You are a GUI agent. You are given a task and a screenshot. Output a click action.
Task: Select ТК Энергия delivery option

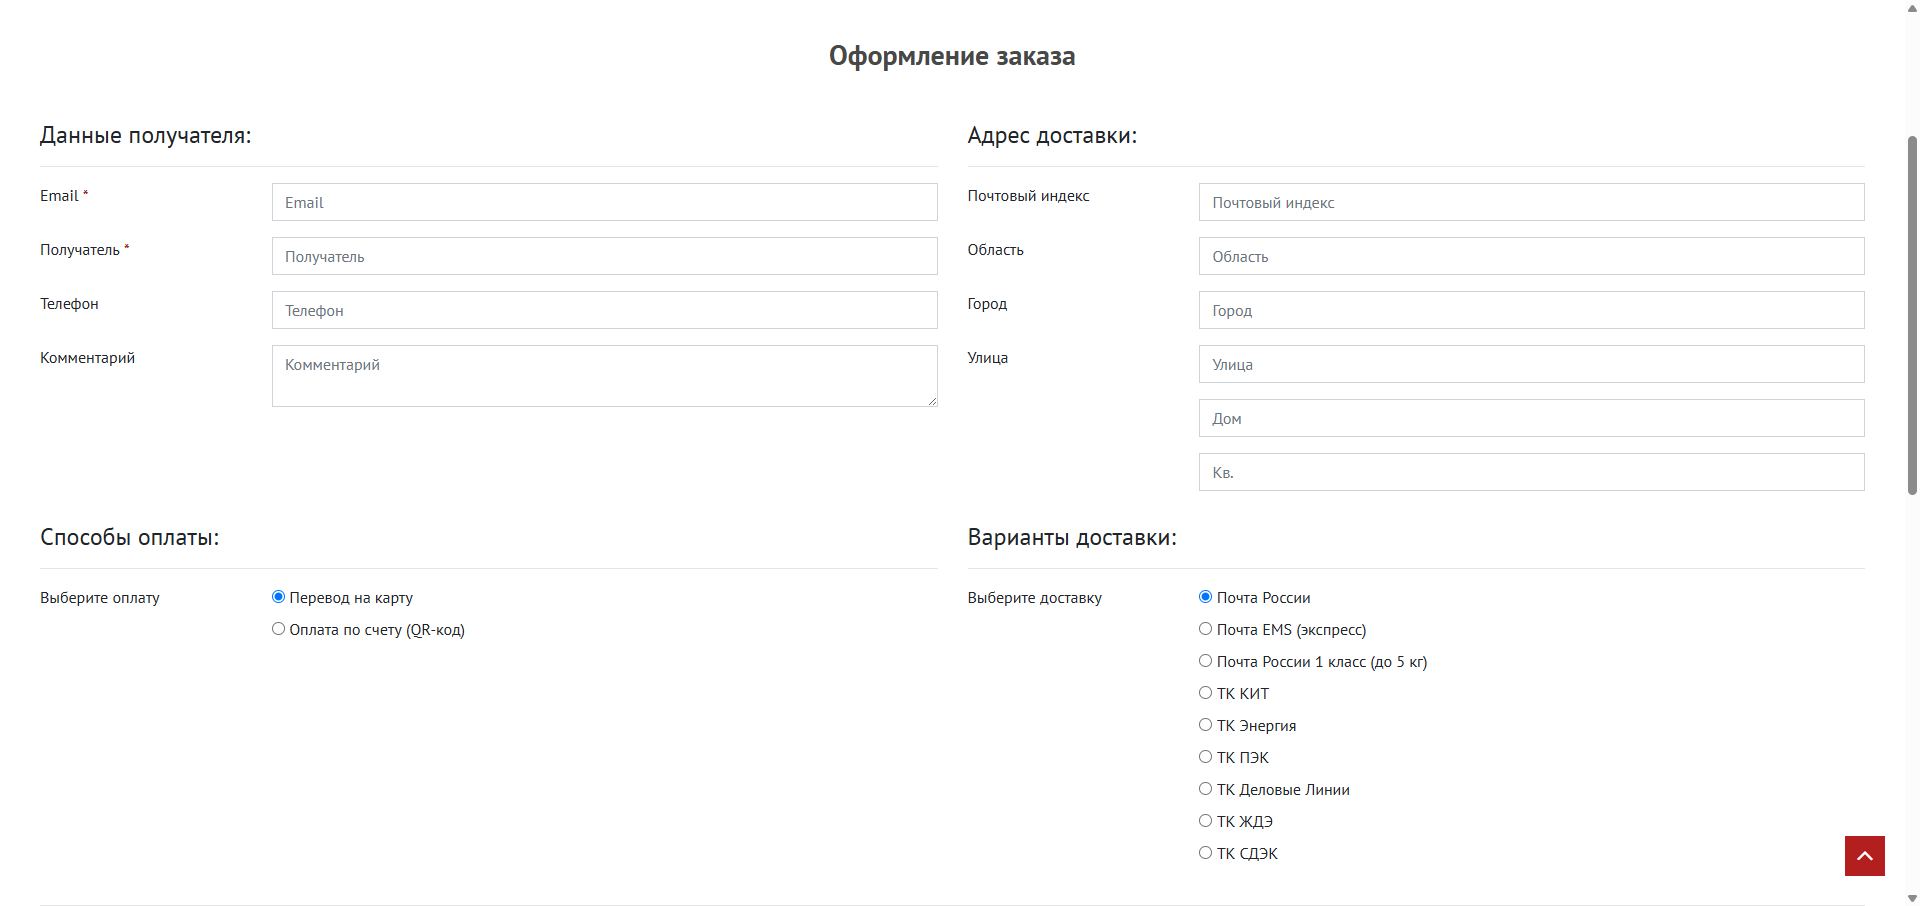tap(1205, 725)
